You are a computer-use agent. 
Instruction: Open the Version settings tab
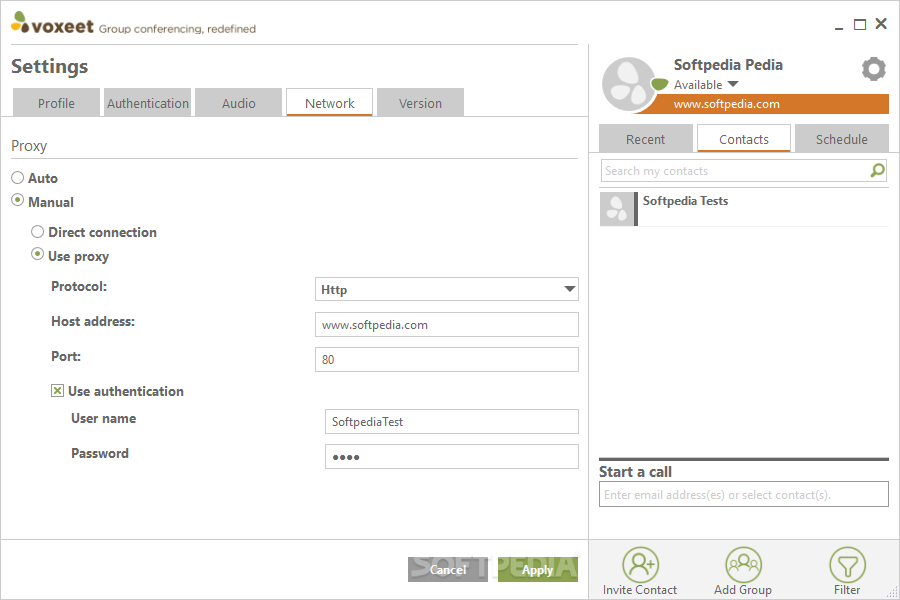point(420,103)
